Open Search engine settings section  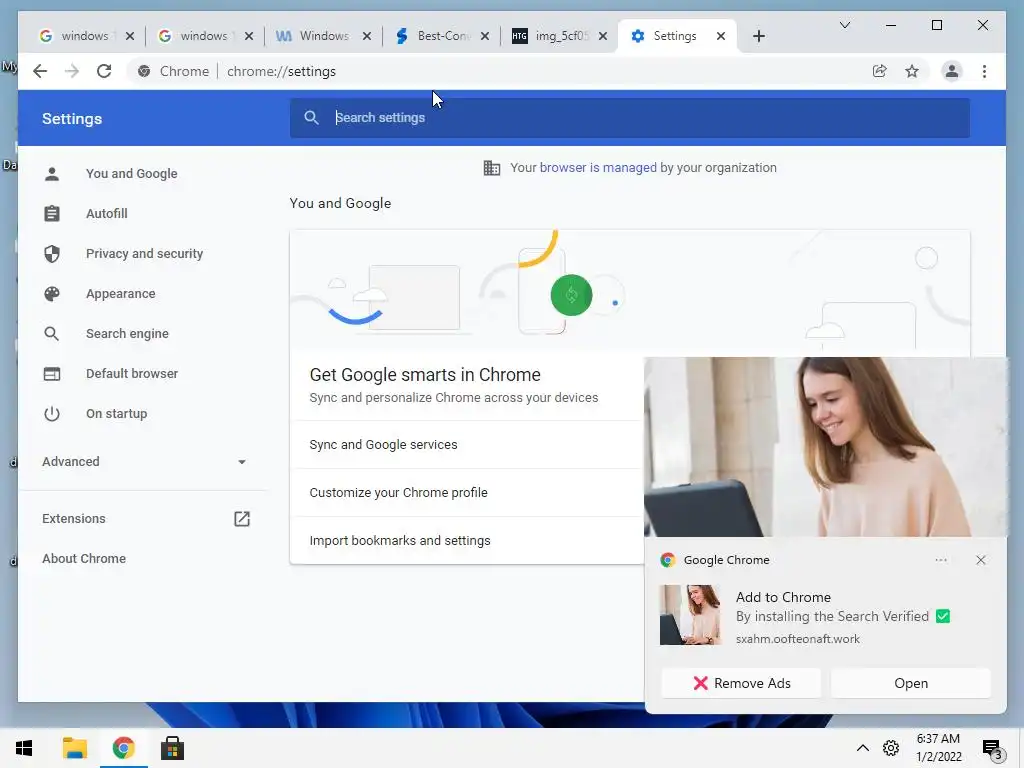point(127,334)
